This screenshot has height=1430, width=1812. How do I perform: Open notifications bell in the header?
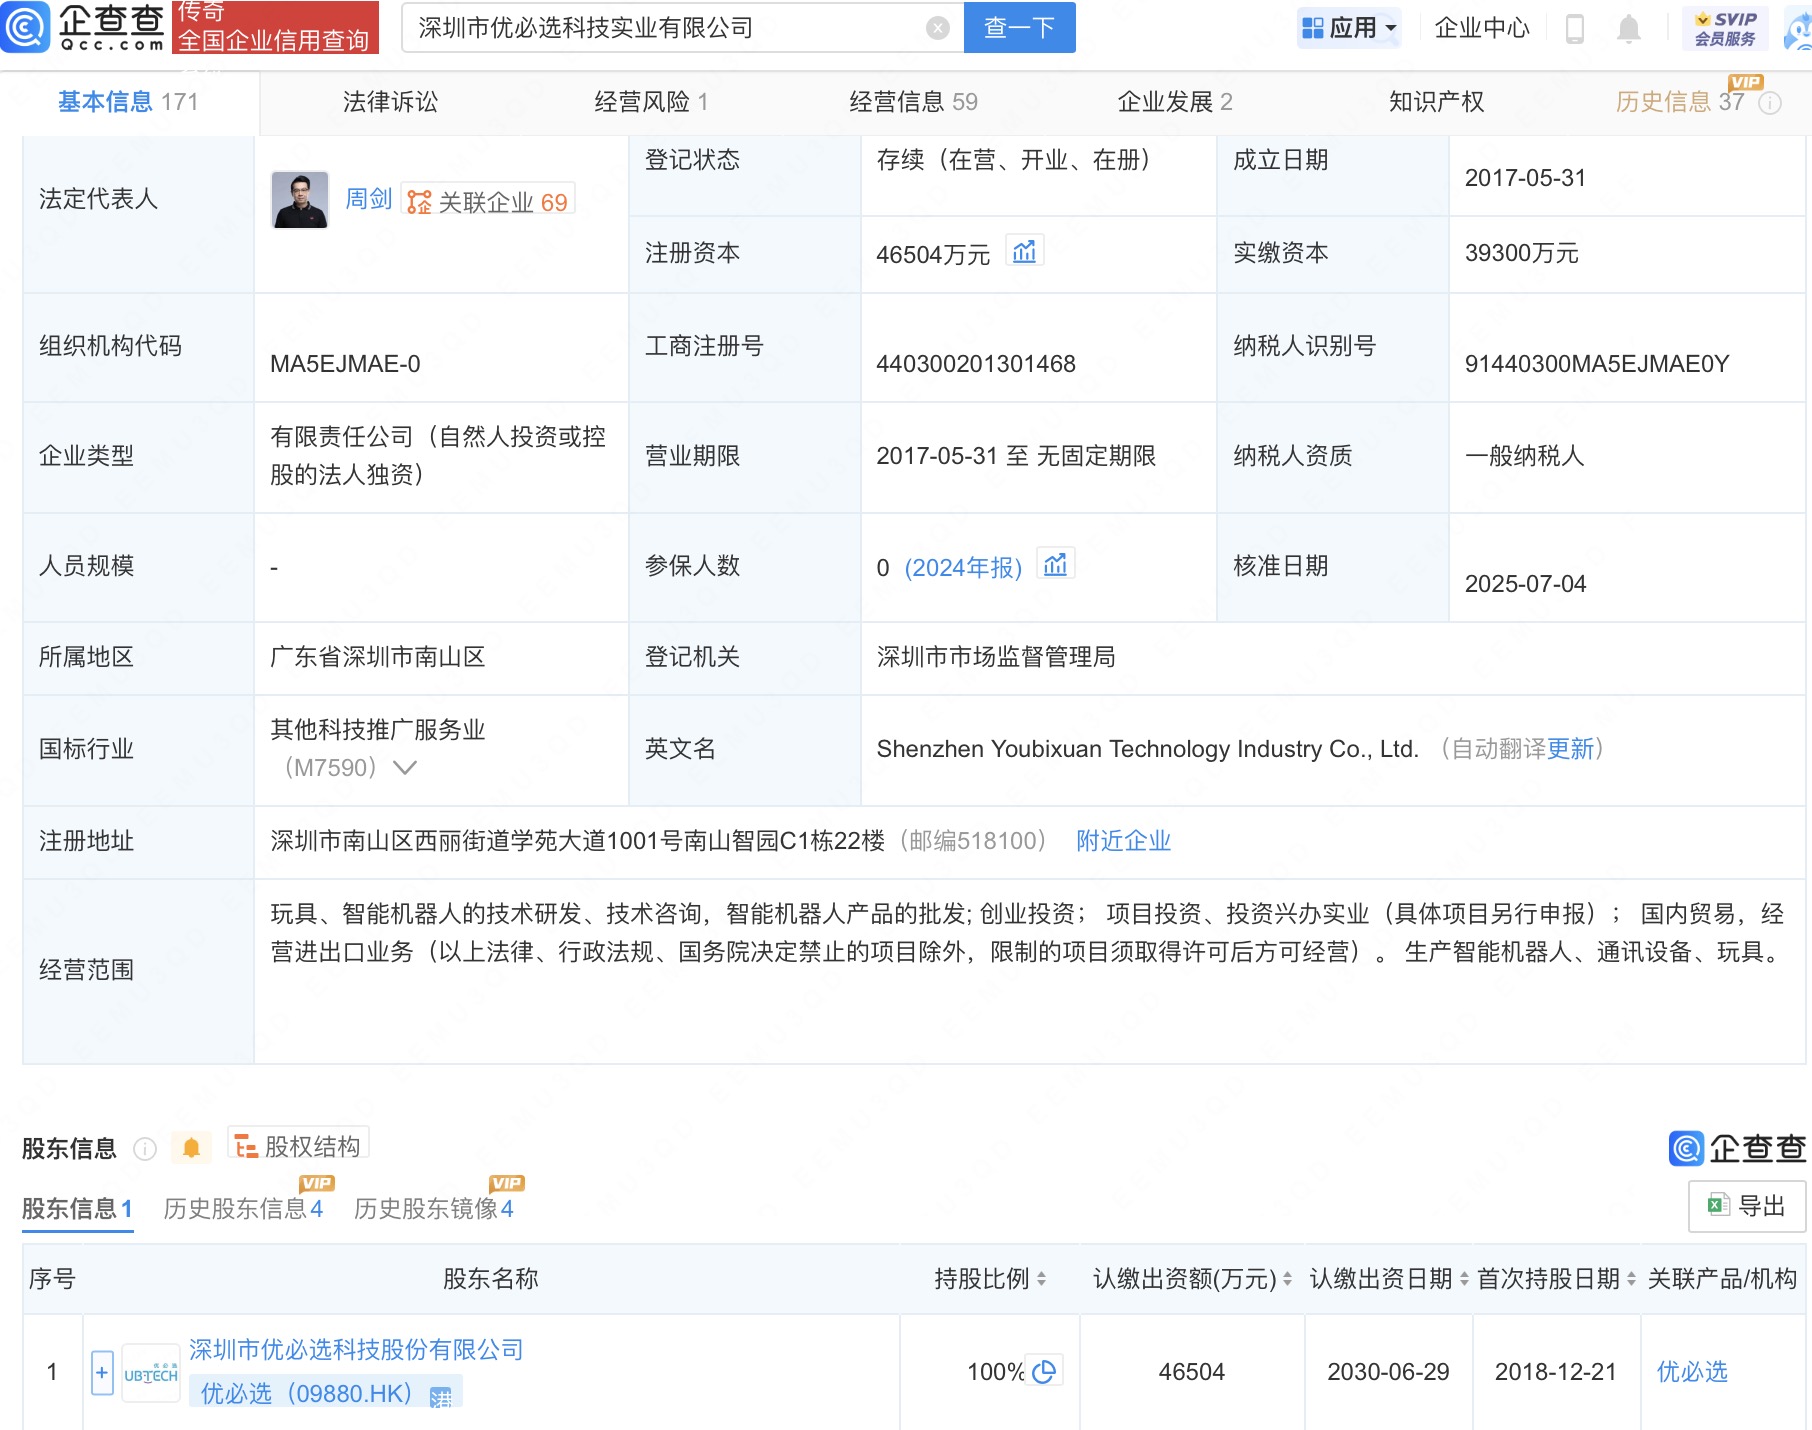pyautogui.click(x=1628, y=29)
